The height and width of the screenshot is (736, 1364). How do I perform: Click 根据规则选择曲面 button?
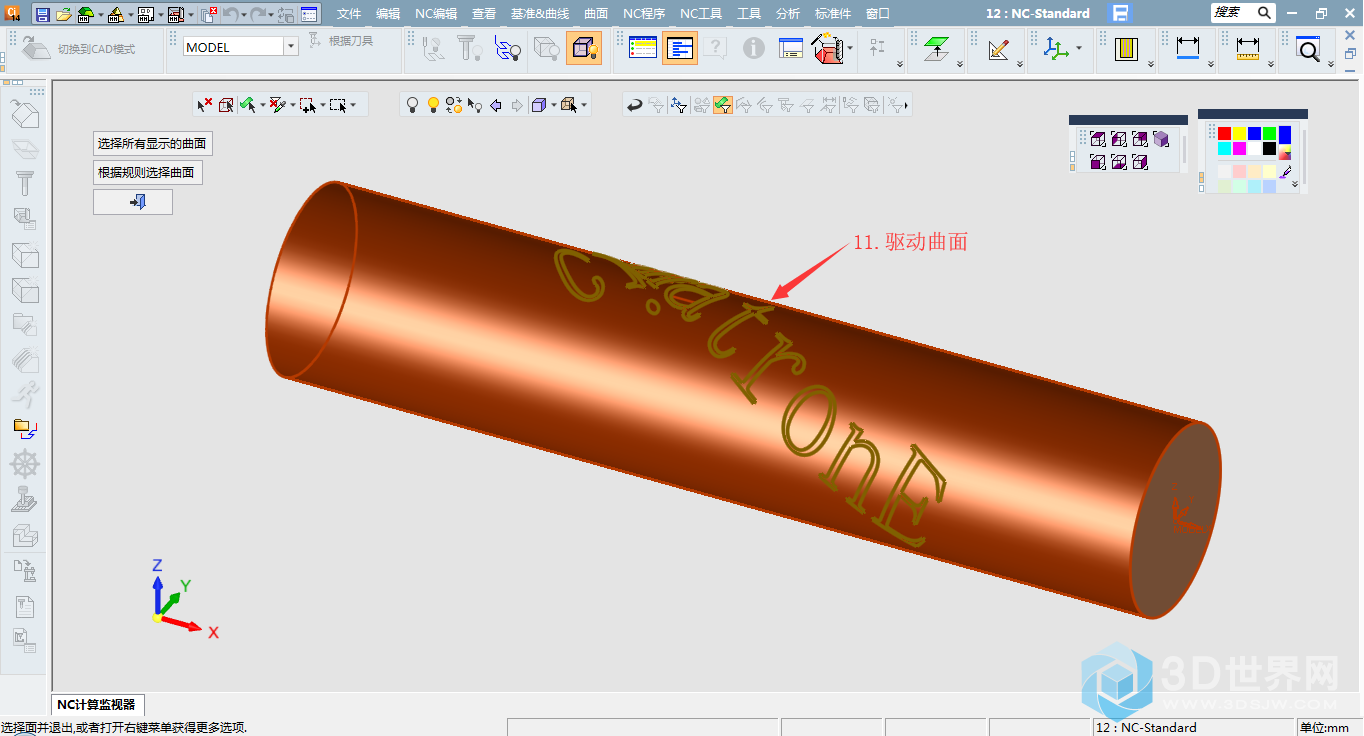pyautogui.click(x=146, y=173)
